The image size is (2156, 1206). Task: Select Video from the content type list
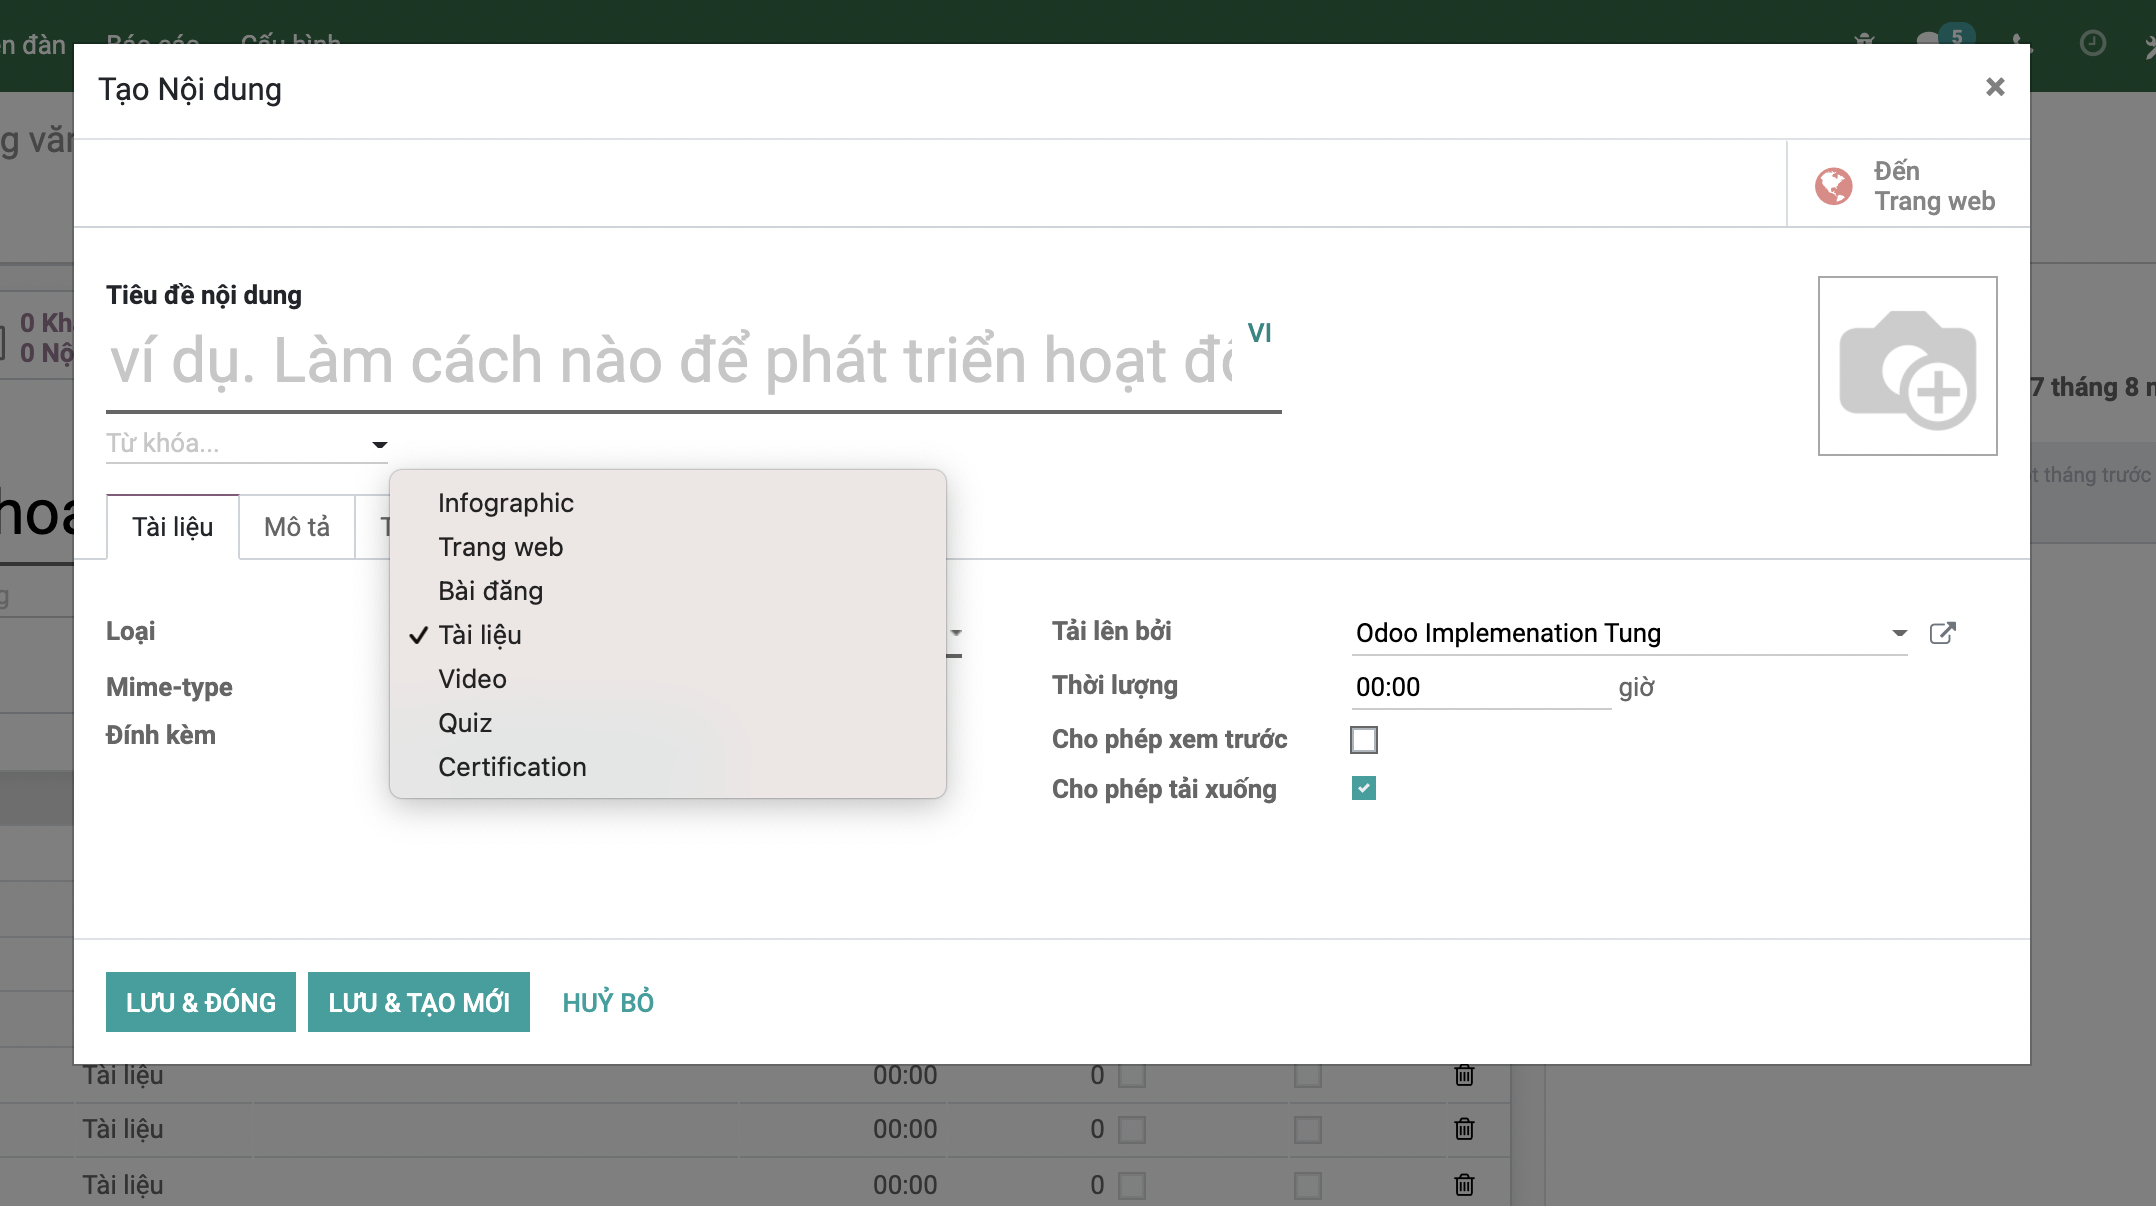click(x=471, y=678)
